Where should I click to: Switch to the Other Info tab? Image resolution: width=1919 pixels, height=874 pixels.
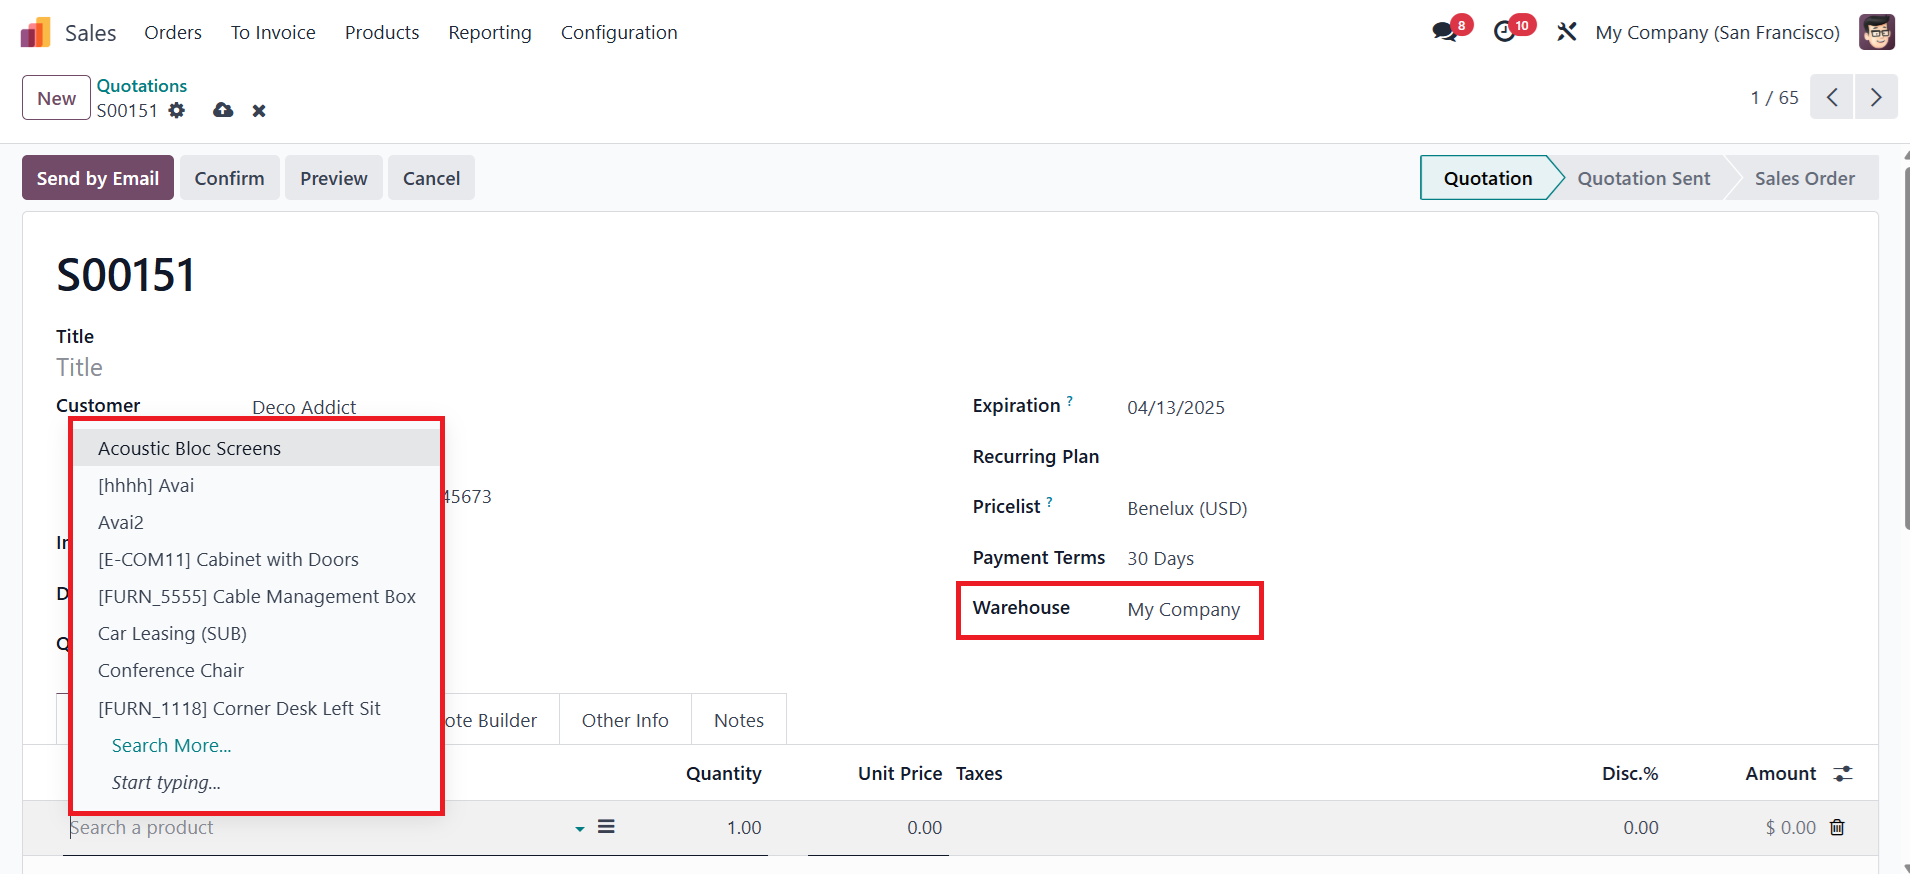click(625, 720)
